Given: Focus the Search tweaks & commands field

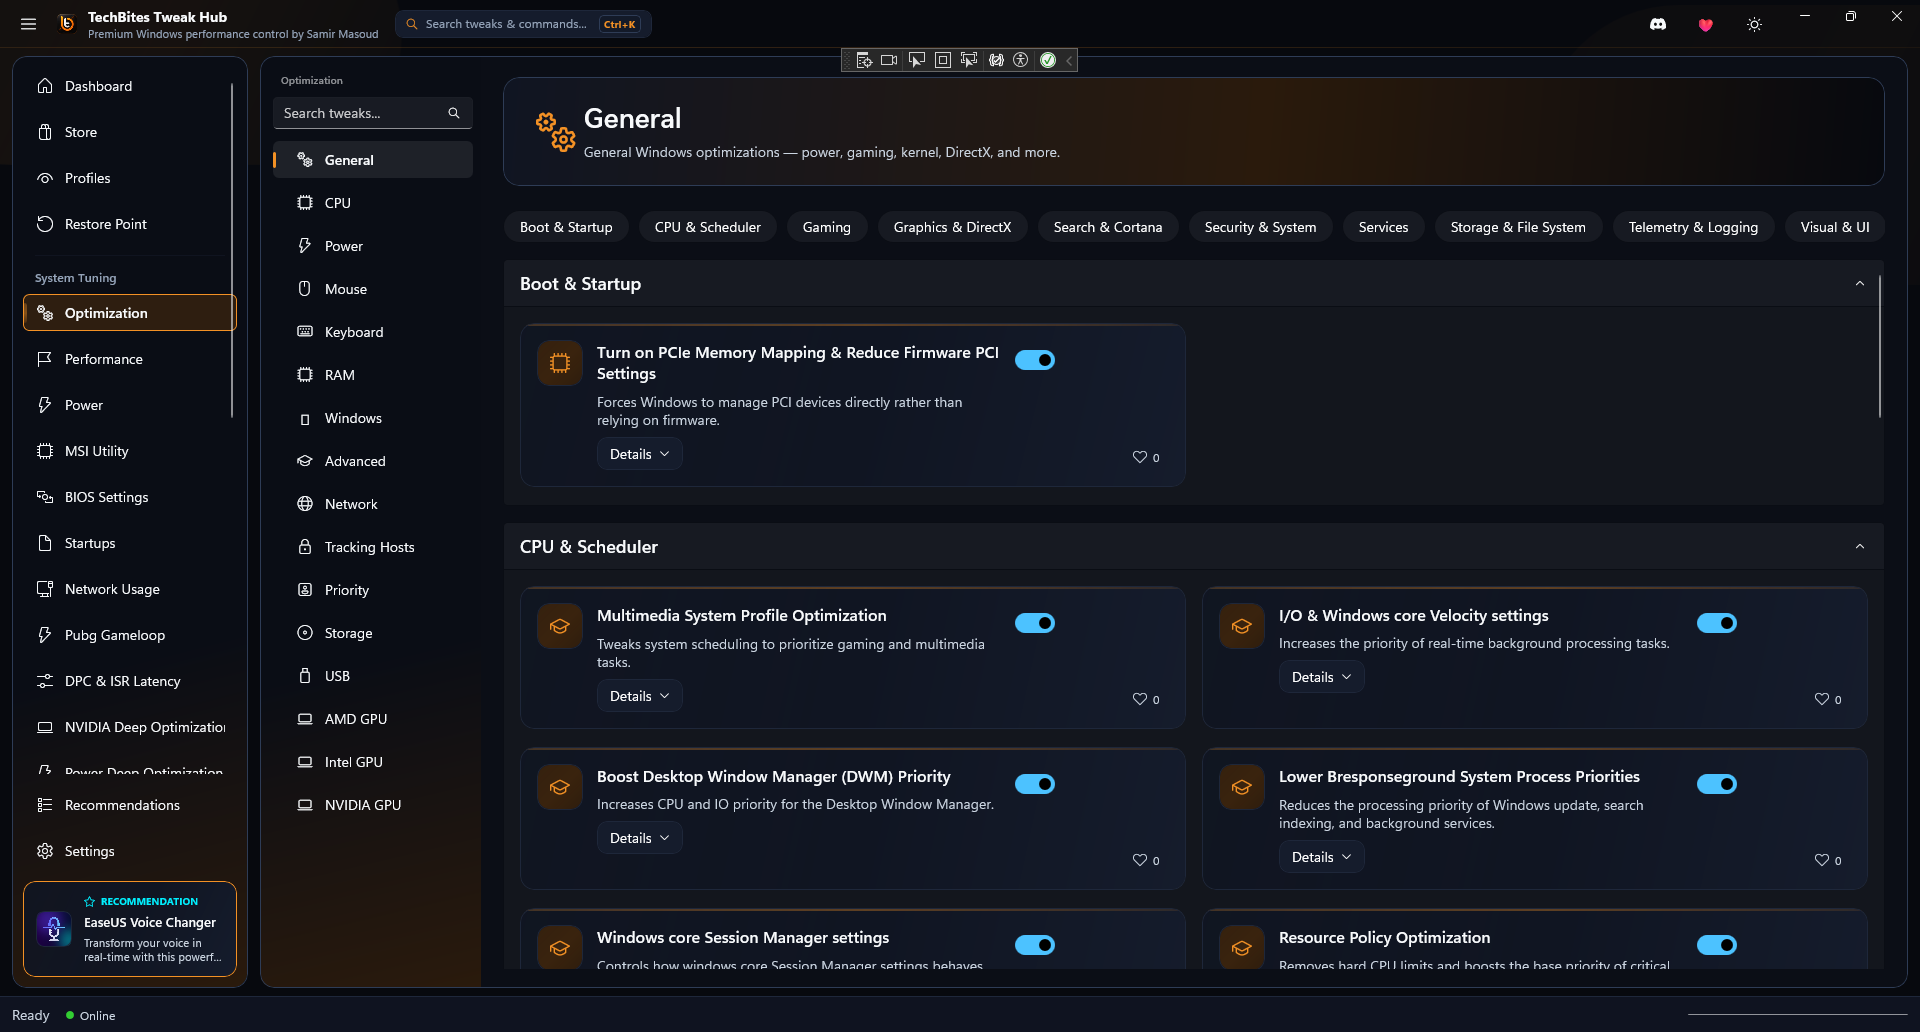Looking at the screenshot, I should point(523,24).
